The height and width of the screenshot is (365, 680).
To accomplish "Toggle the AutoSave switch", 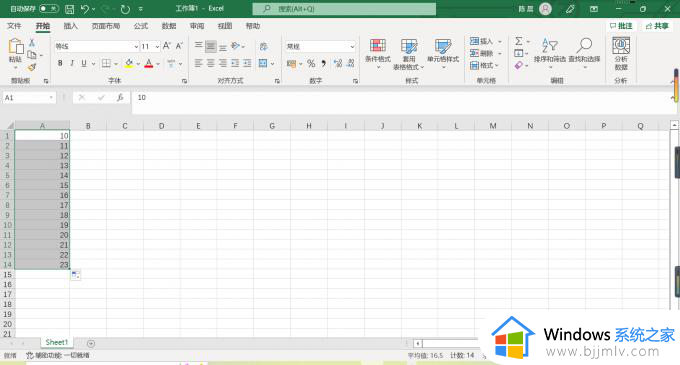I will [49, 8].
